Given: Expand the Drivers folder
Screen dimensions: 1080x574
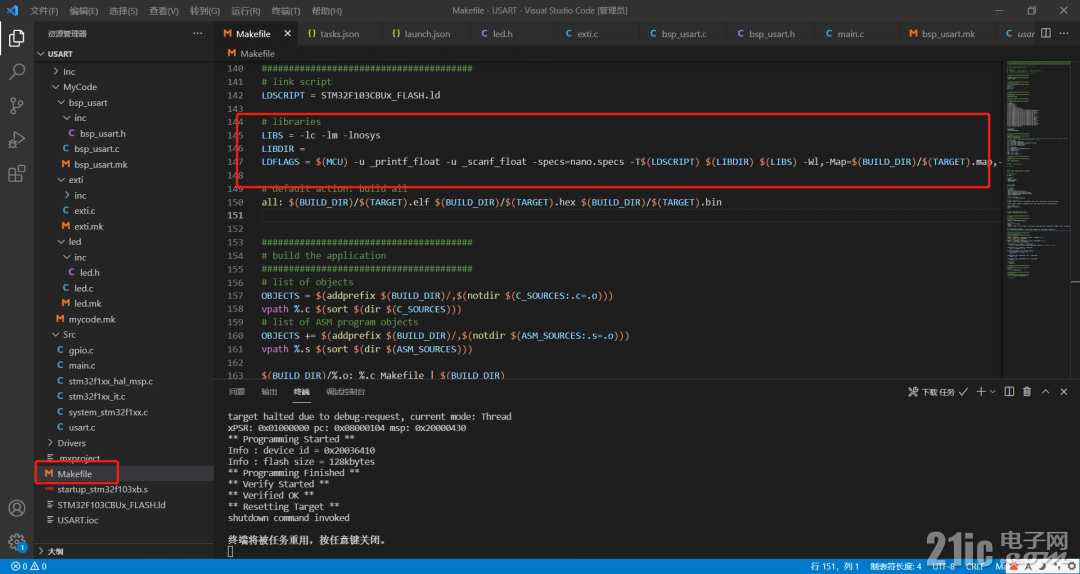Looking at the screenshot, I should click(x=70, y=442).
